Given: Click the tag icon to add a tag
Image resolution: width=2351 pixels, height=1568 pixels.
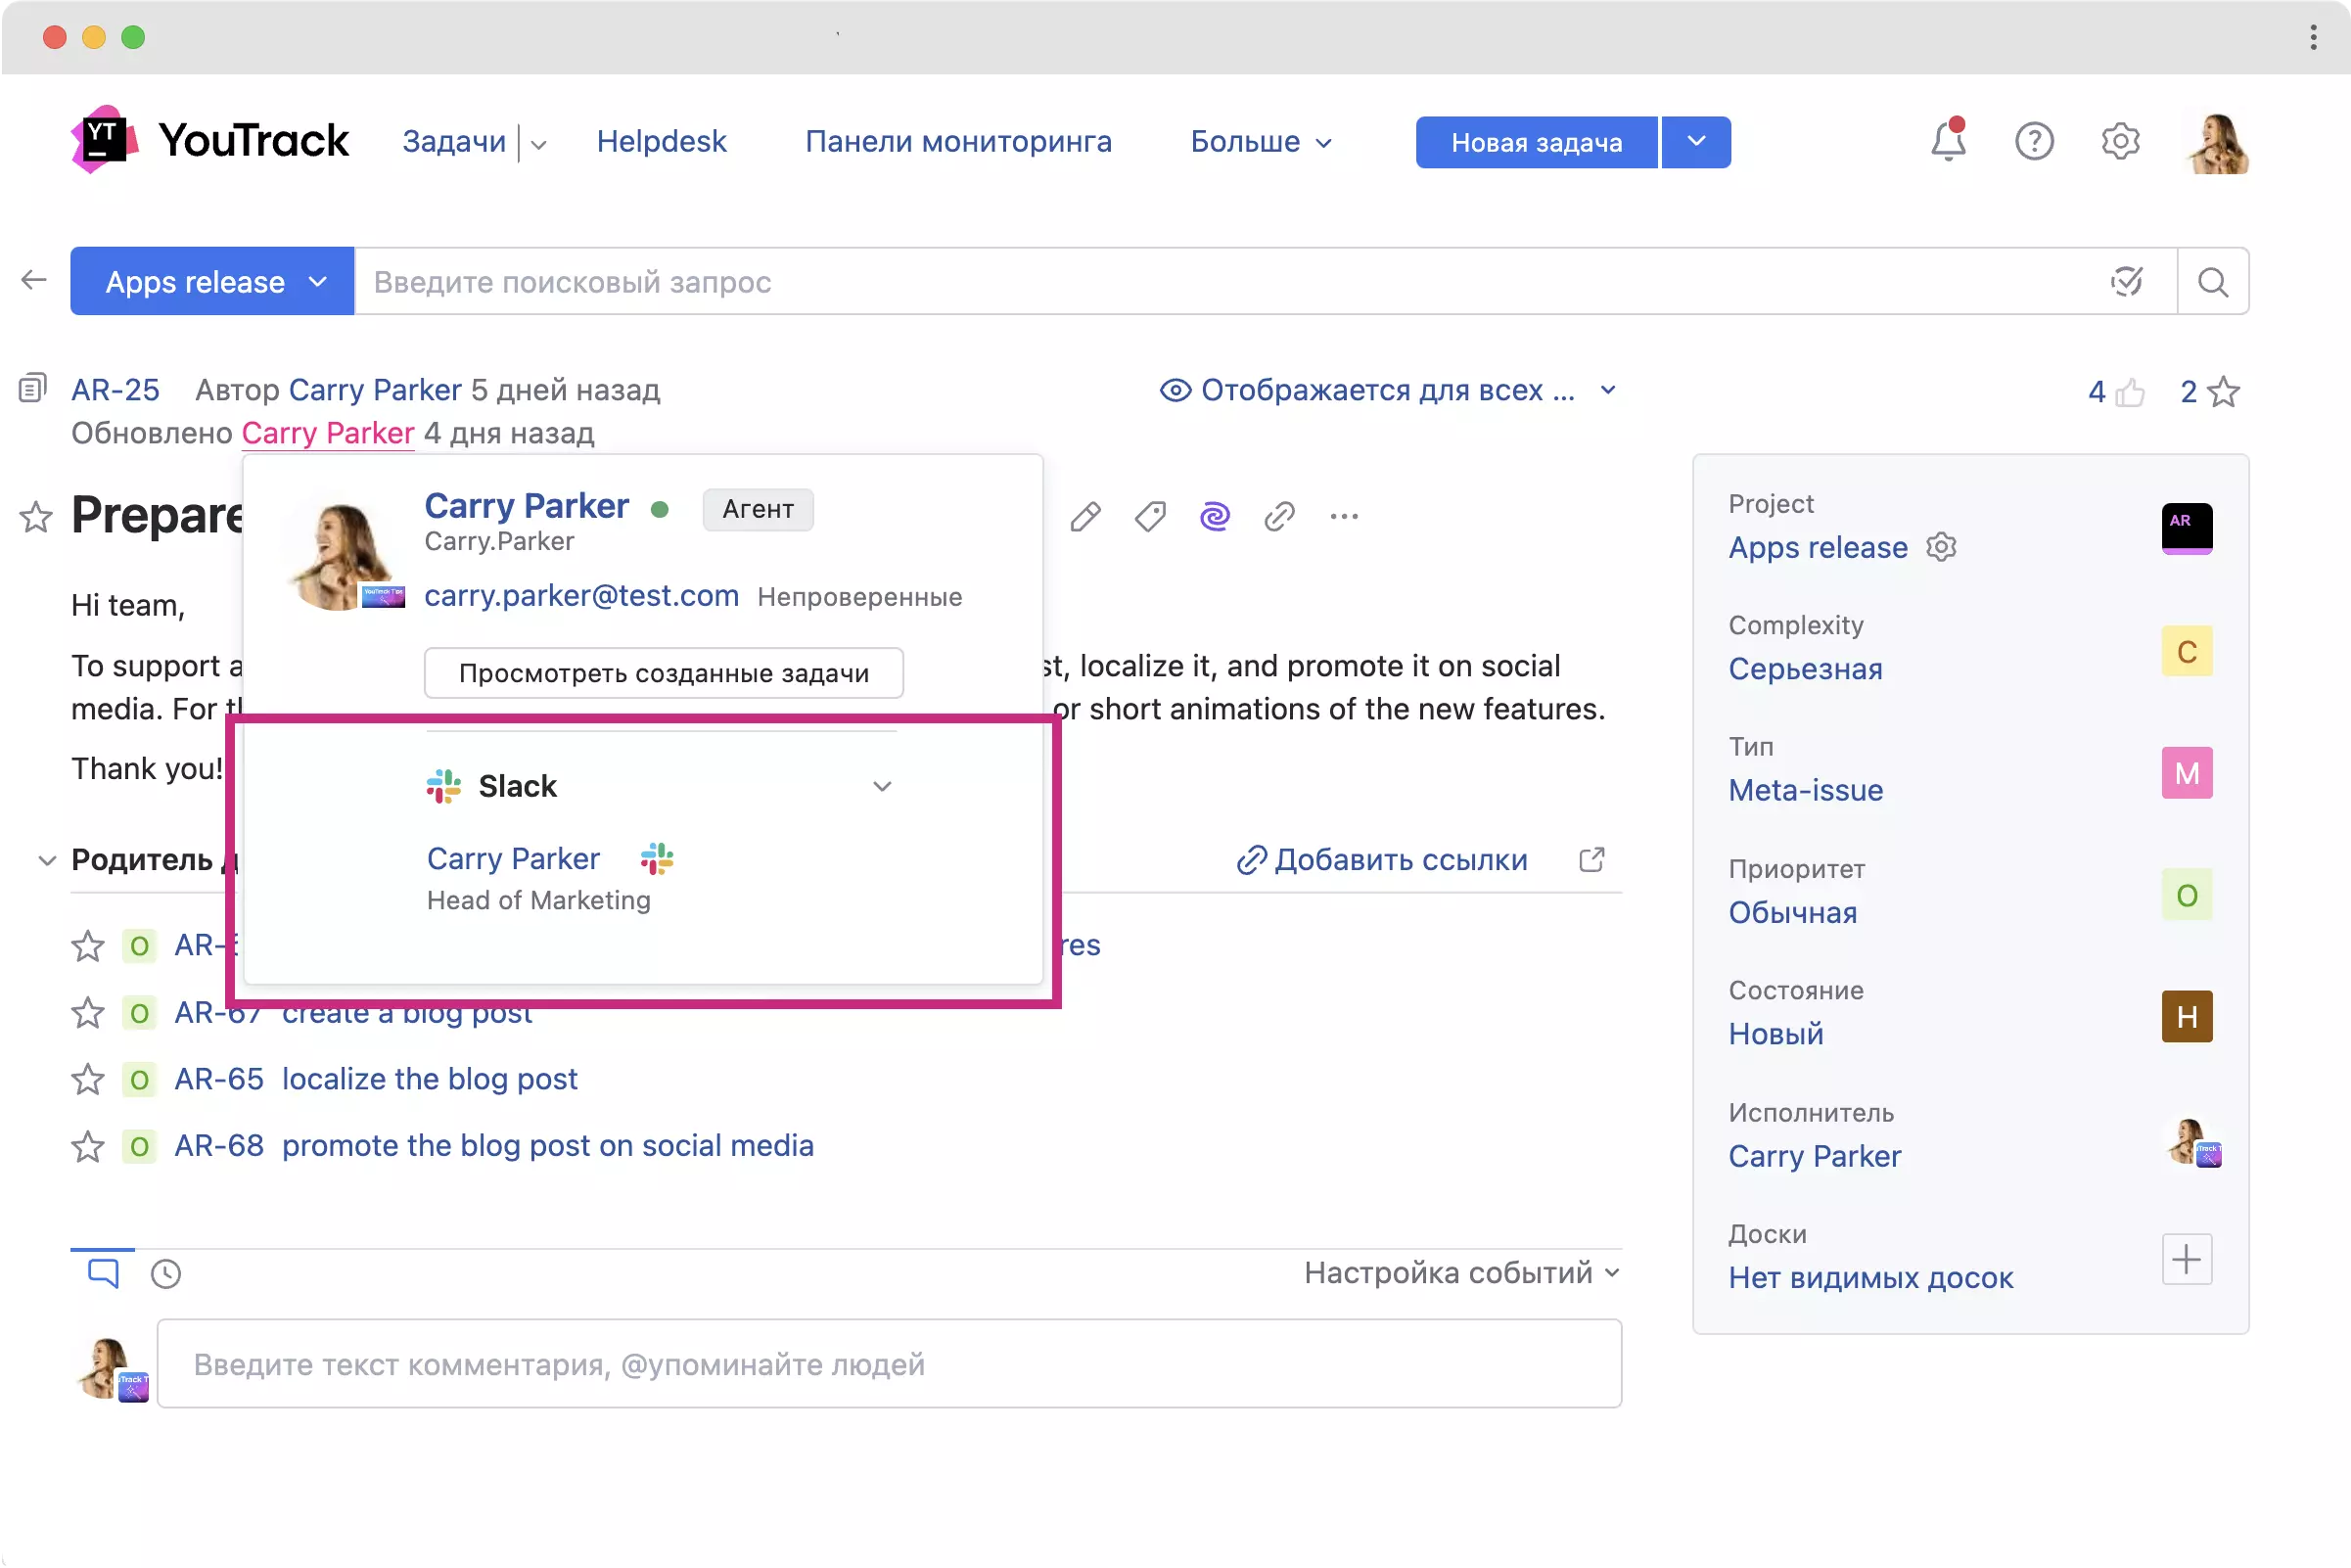Looking at the screenshot, I should 1150,516.
